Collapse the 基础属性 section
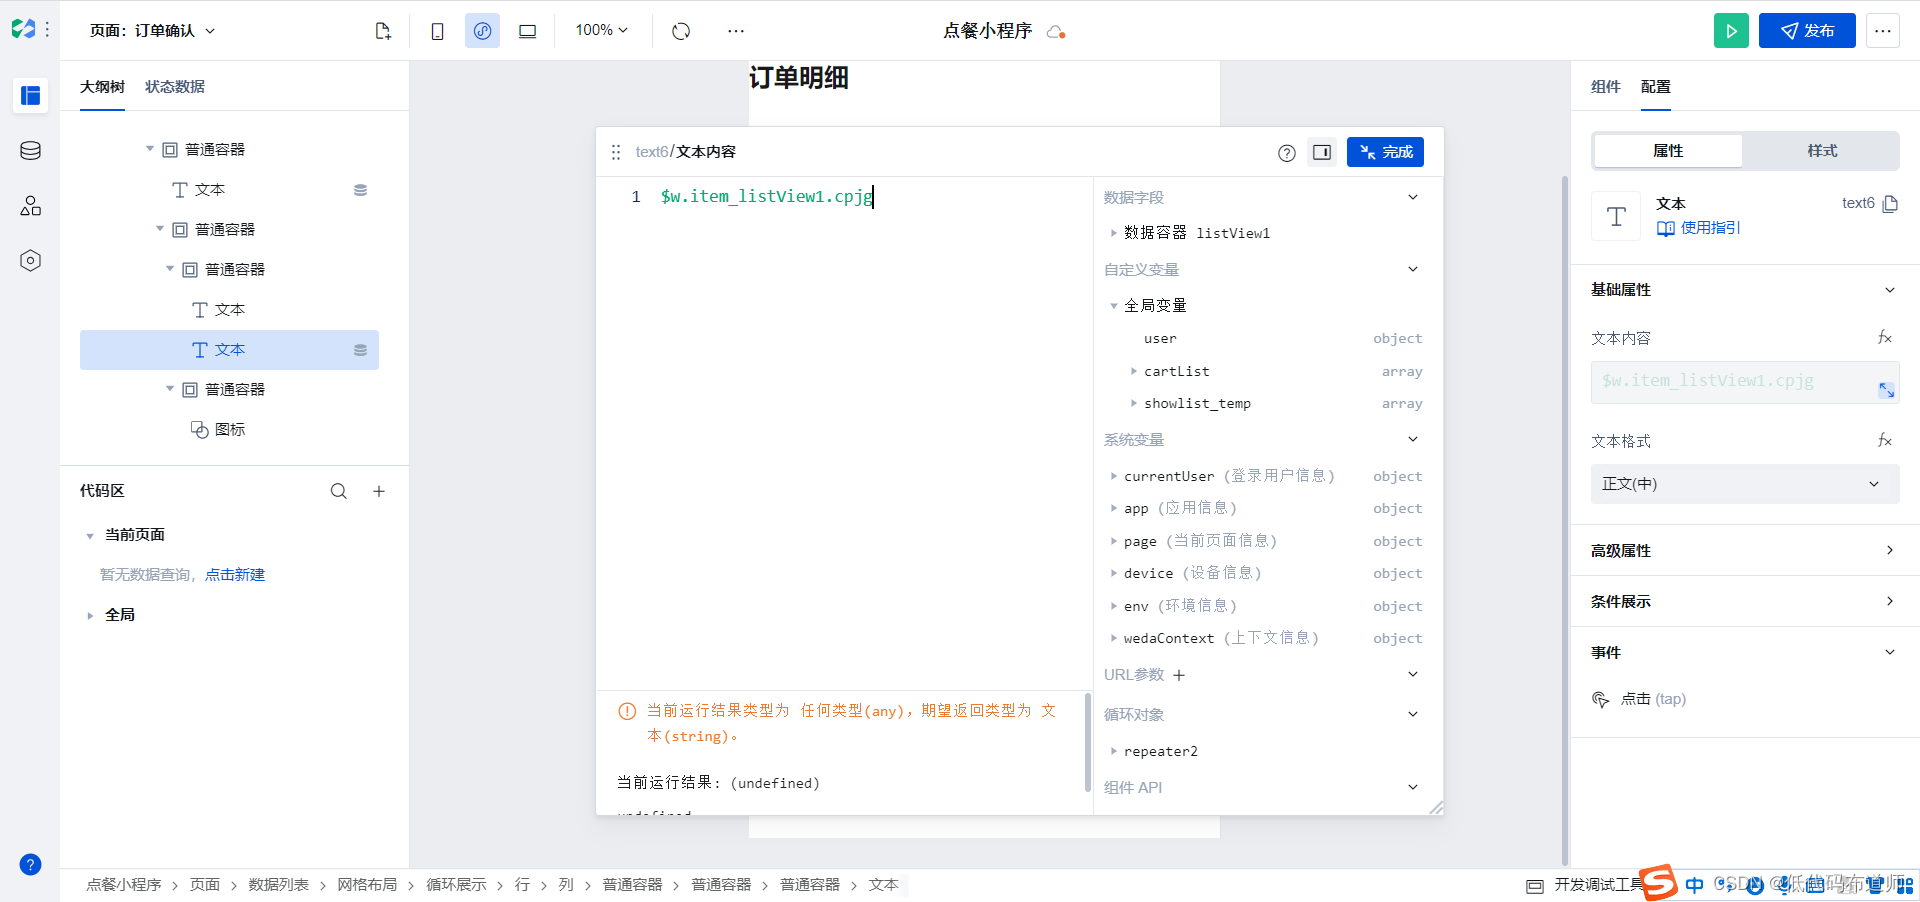This screenshot has height=902, width=1920. click(1890, 290)
